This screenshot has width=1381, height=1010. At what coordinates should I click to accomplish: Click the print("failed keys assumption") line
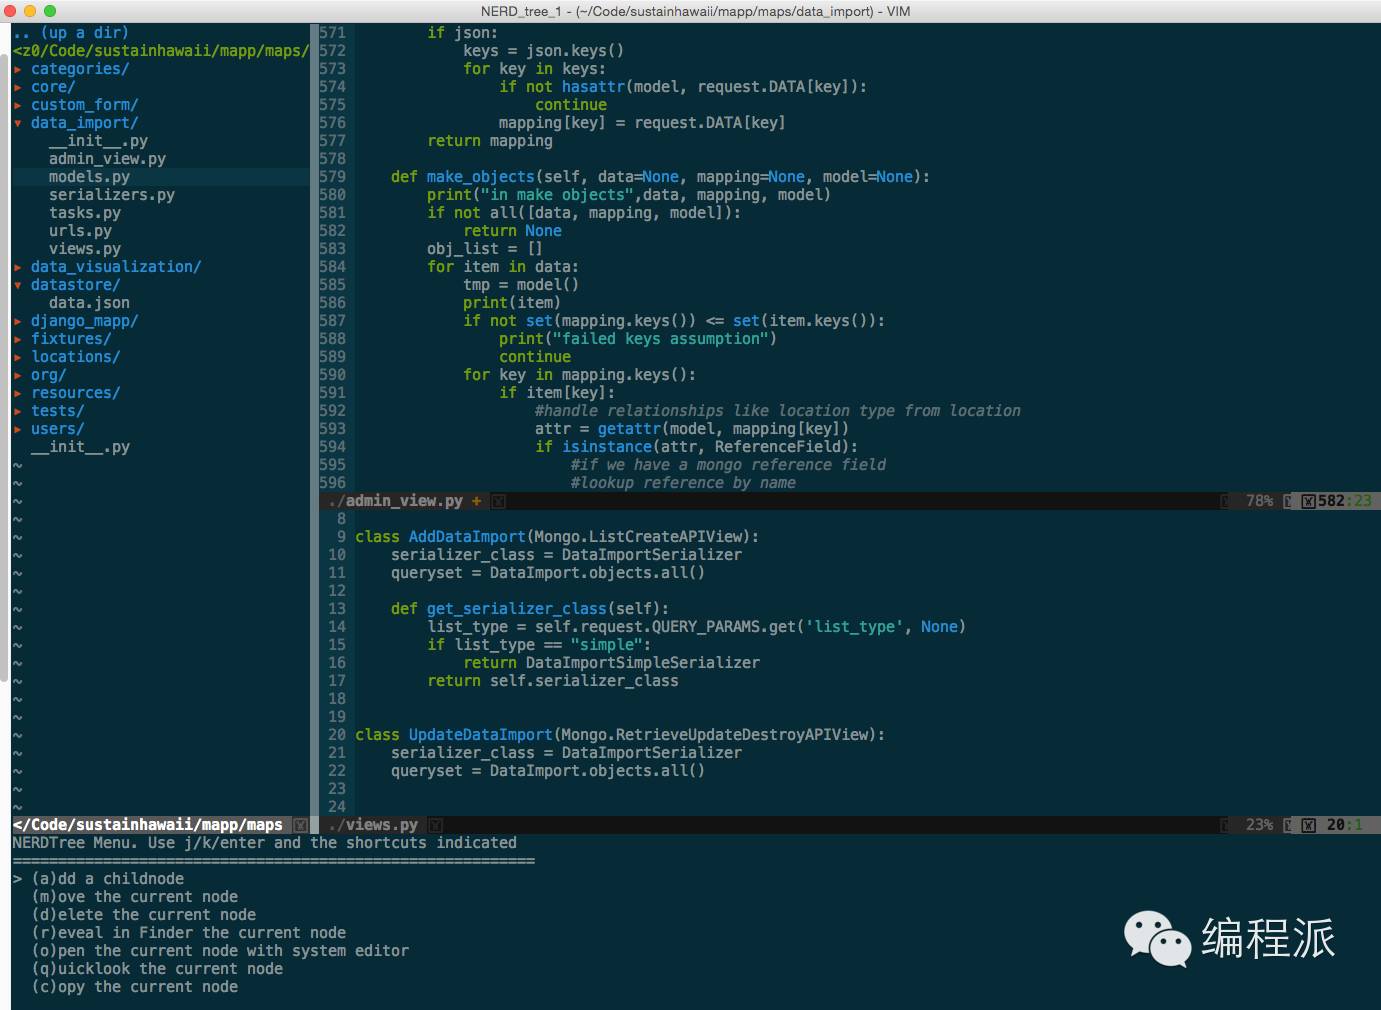pos(638,339)
